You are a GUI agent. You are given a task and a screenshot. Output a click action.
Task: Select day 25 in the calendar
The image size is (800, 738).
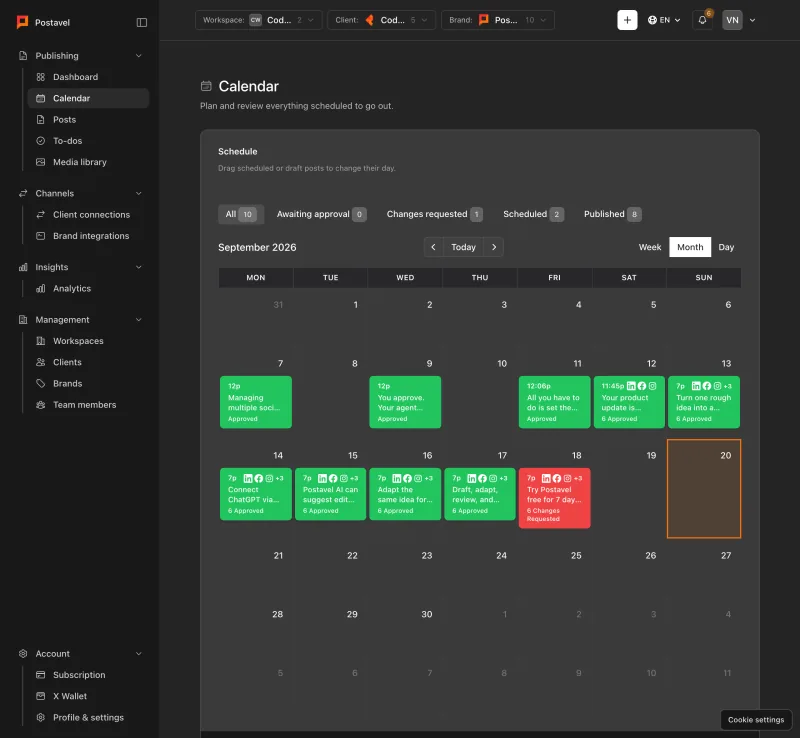pyautogui.click(x=555, y=569)
